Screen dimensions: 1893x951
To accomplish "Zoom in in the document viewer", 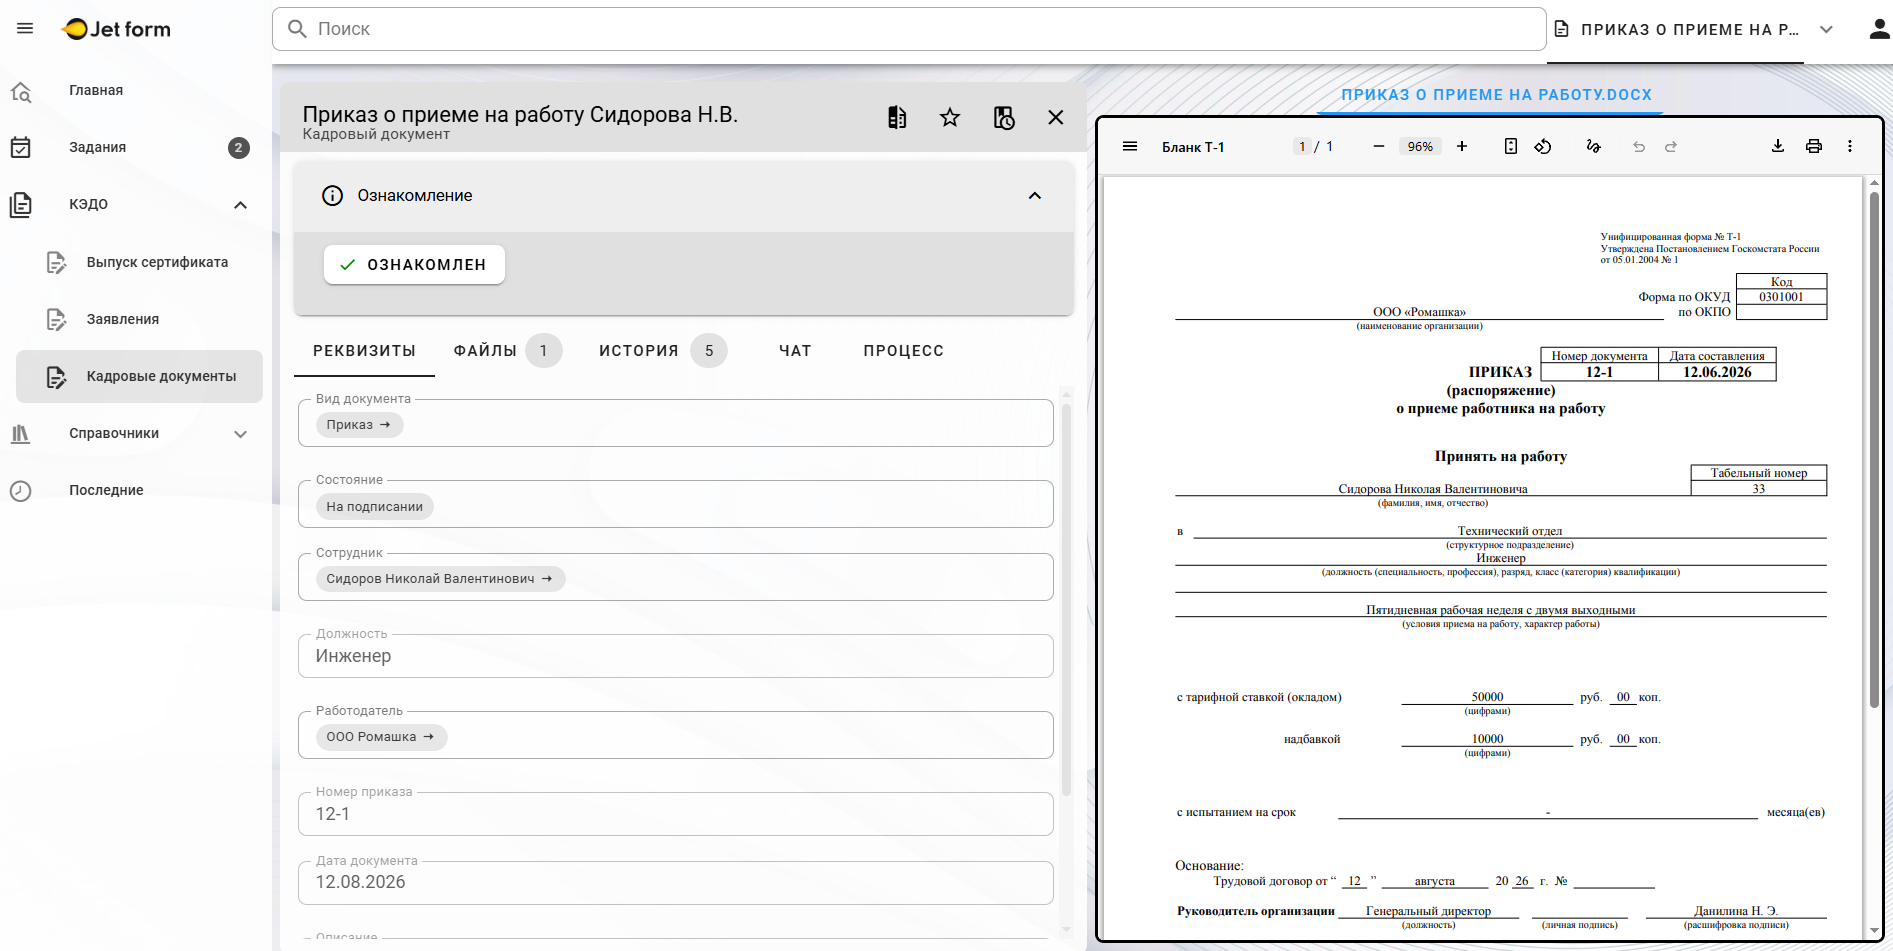I will 1462,147.
